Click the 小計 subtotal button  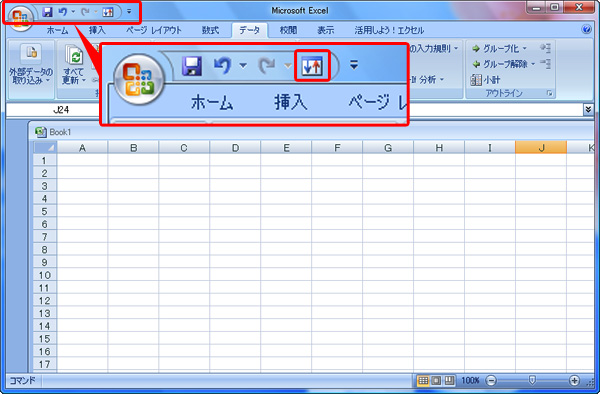pos(485,80)
